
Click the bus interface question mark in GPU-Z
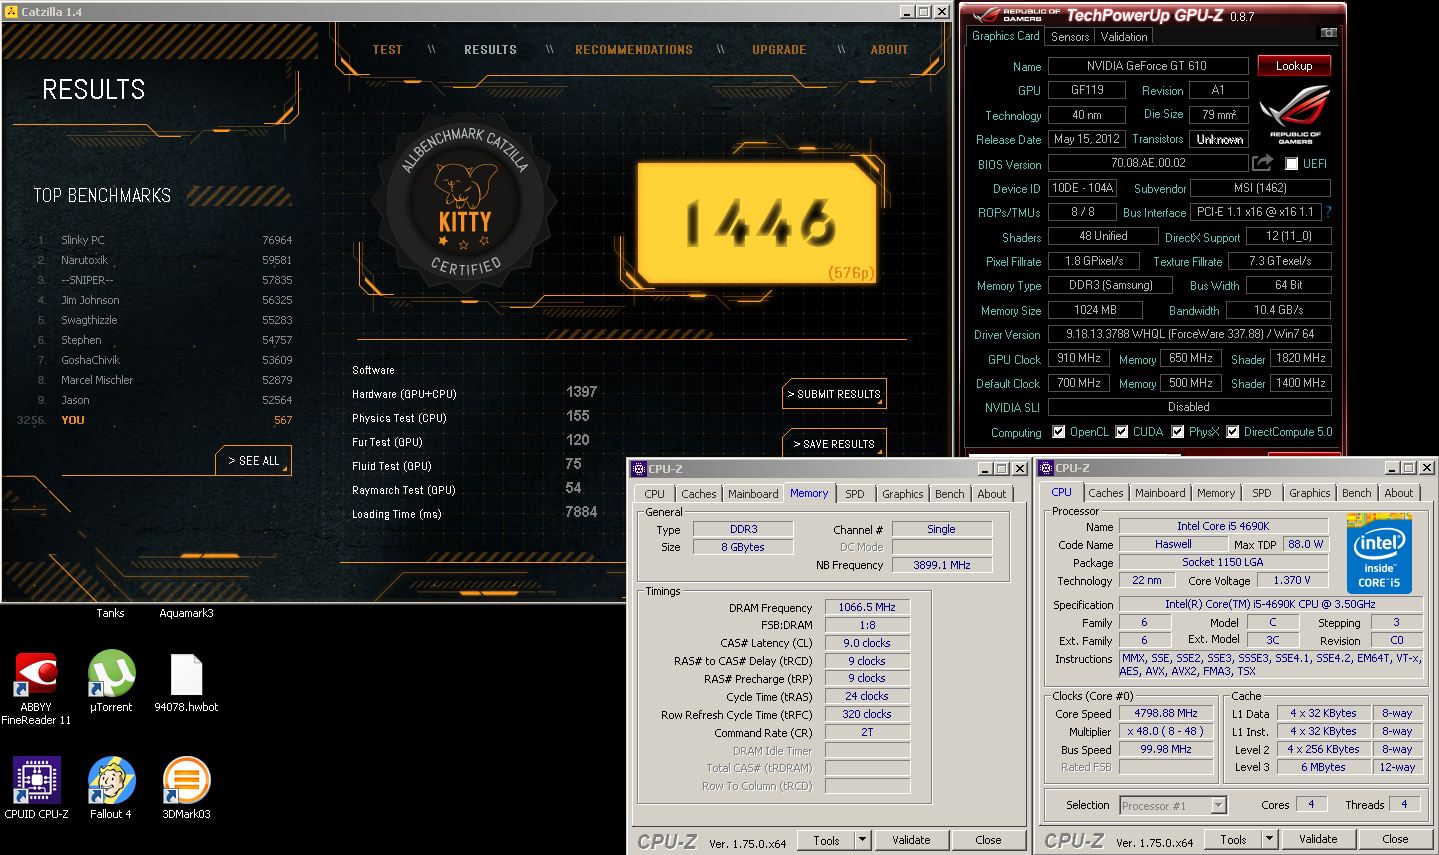point(1328,212)
